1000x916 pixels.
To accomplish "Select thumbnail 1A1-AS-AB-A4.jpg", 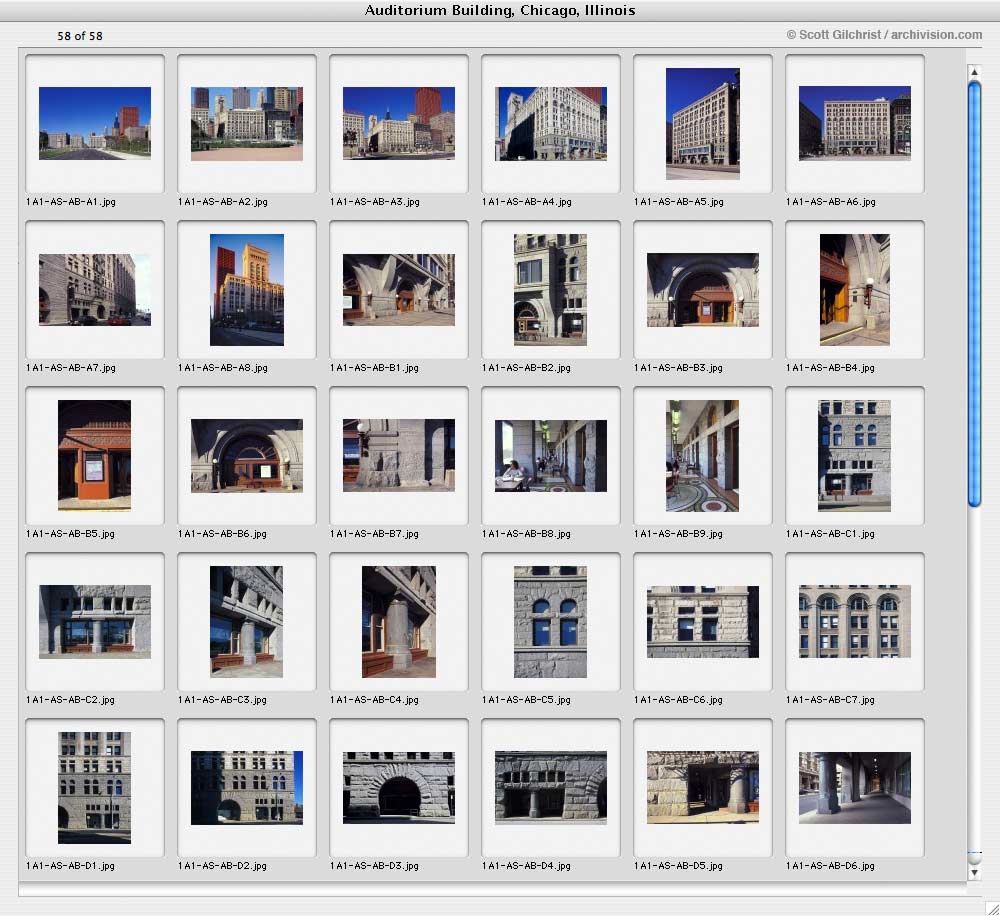I will coord(551,124).
